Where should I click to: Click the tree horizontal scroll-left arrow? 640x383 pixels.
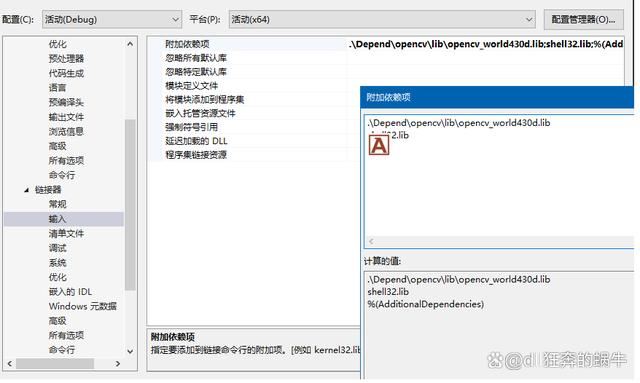[x=10, y=363]
